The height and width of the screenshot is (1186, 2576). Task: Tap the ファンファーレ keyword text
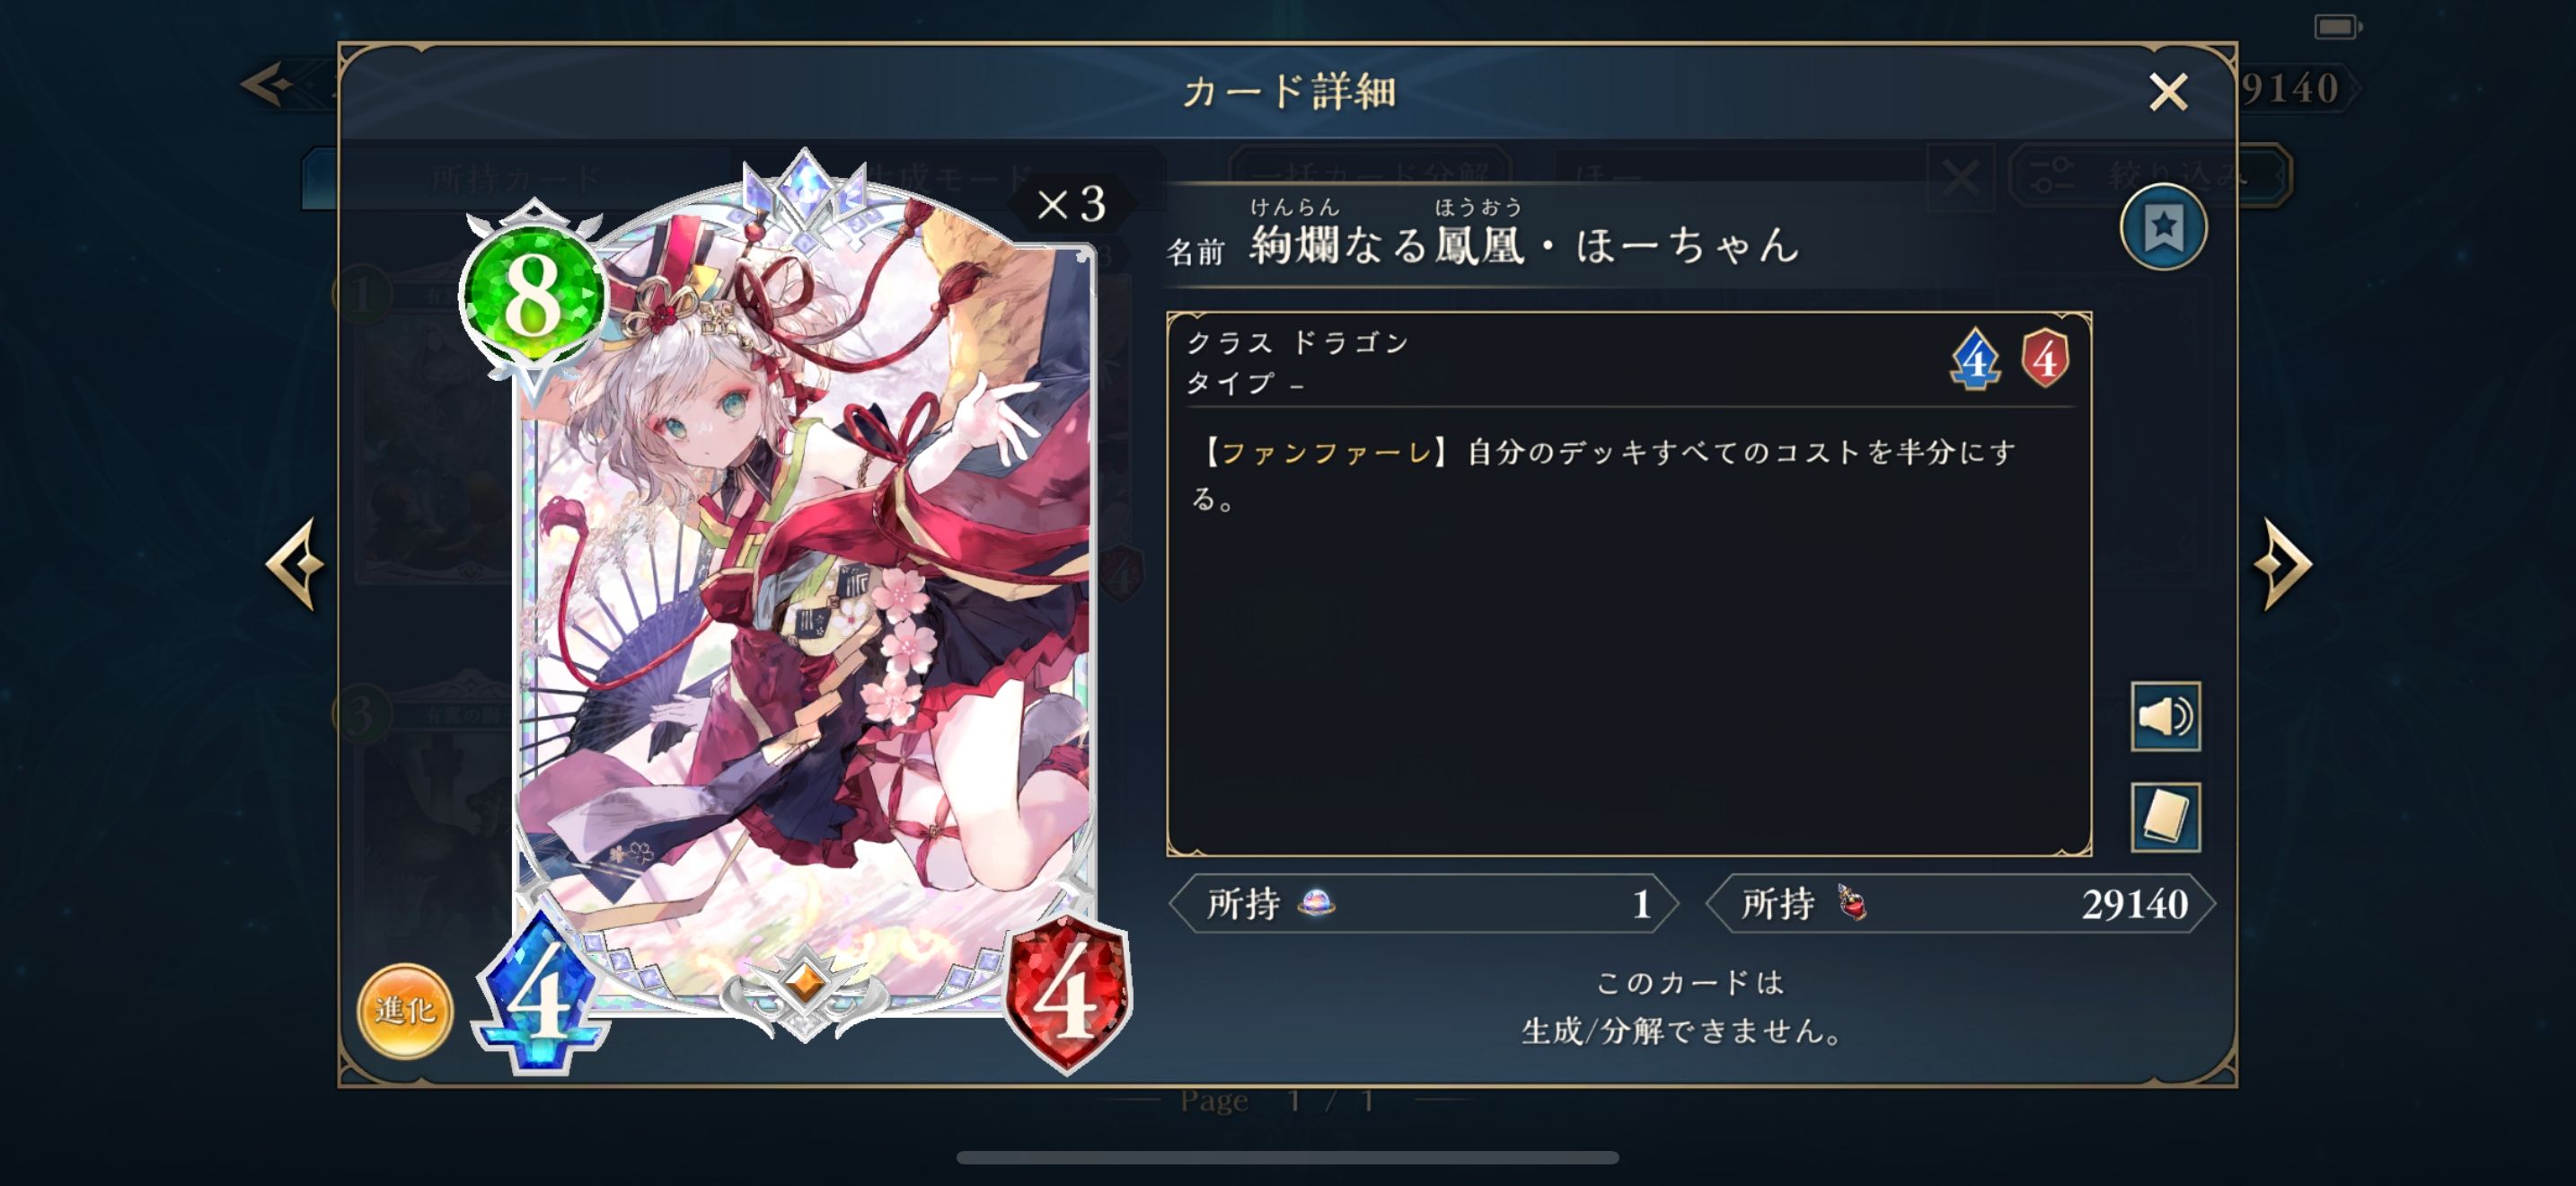1327,452
